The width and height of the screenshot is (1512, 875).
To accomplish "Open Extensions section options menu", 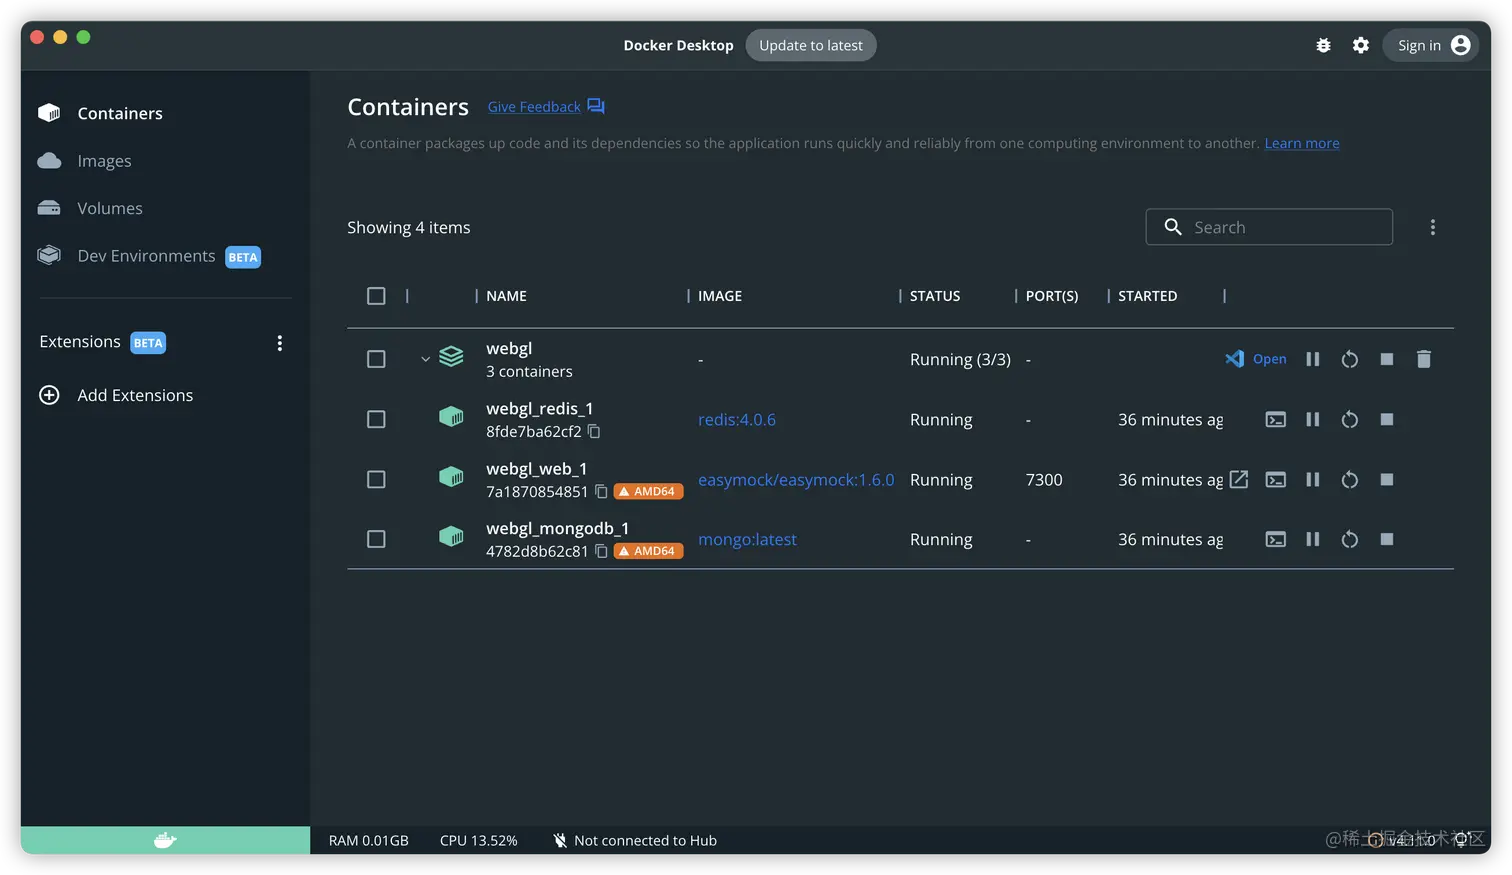I will click(x=279, y=343).
